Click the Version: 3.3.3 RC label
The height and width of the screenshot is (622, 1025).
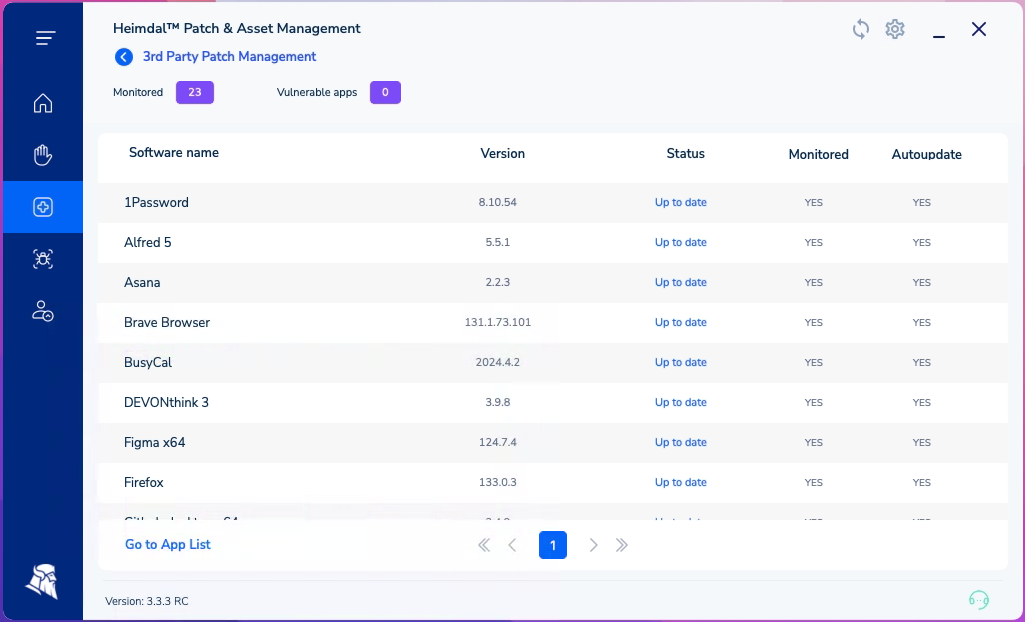click(x=146, y=601)
